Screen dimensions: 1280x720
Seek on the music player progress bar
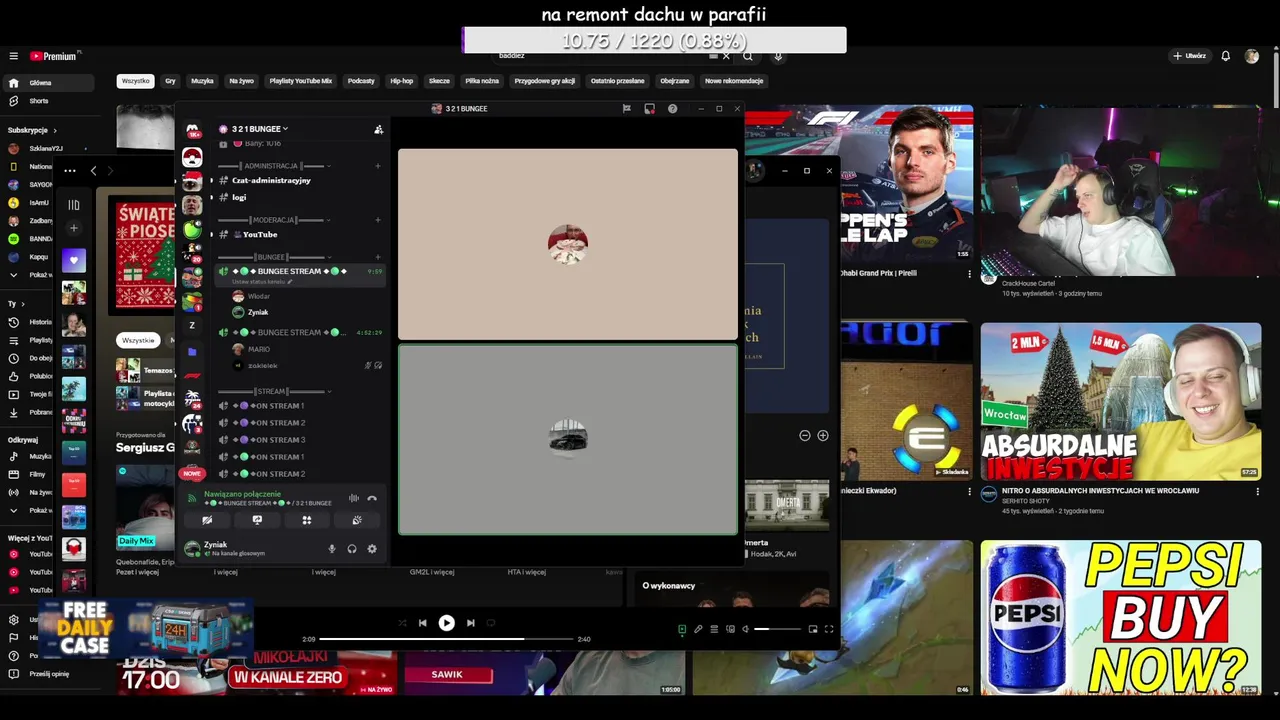446,639
